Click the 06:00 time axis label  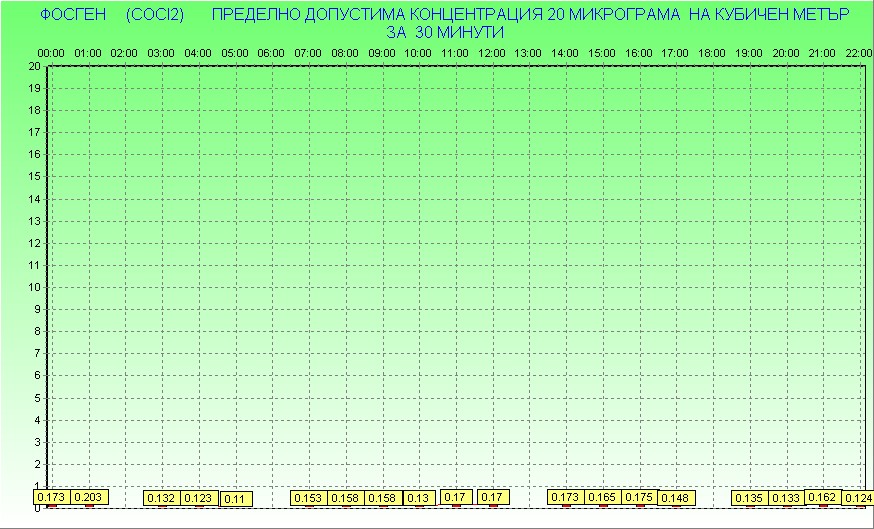[271, 54]
